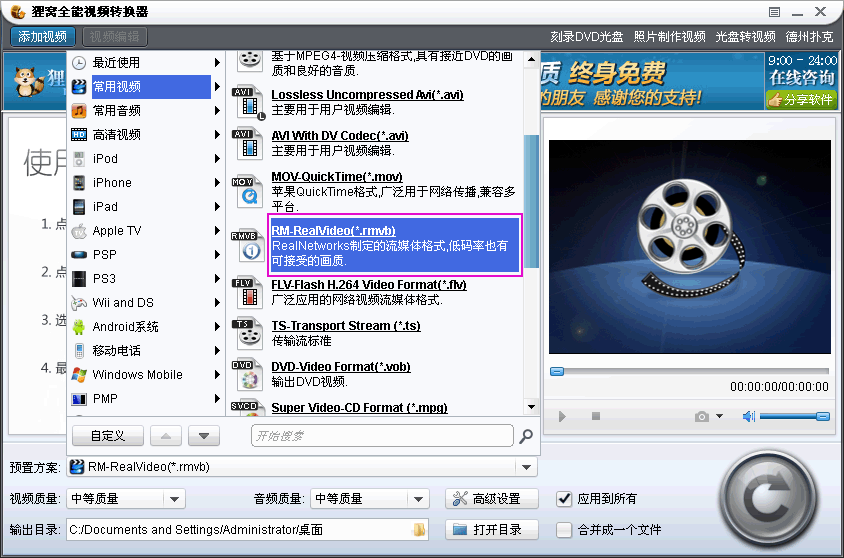Click the 开始搜索 search field
844x558 pixels.
(382, 435)
